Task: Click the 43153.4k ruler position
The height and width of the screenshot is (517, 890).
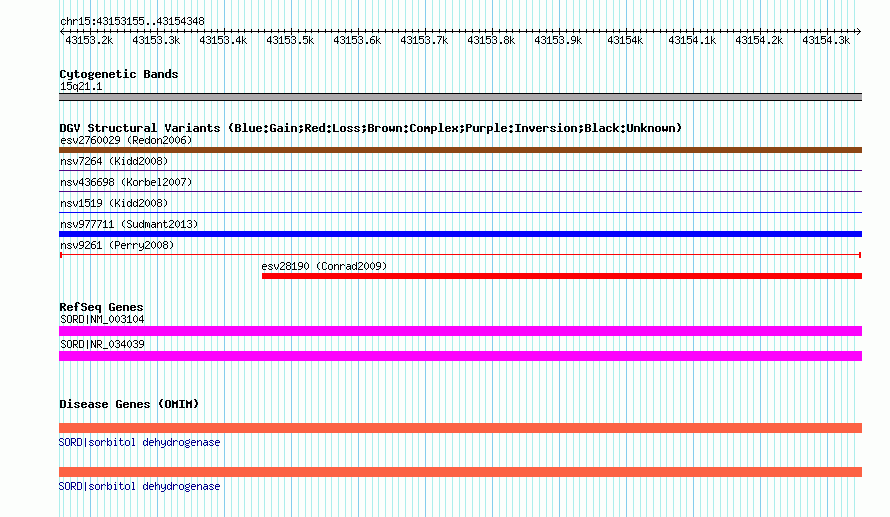Action: (x=223, y=40)
